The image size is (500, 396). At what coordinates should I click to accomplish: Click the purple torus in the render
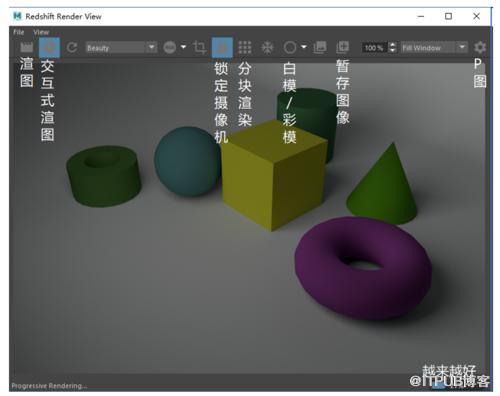pos(363,267)
